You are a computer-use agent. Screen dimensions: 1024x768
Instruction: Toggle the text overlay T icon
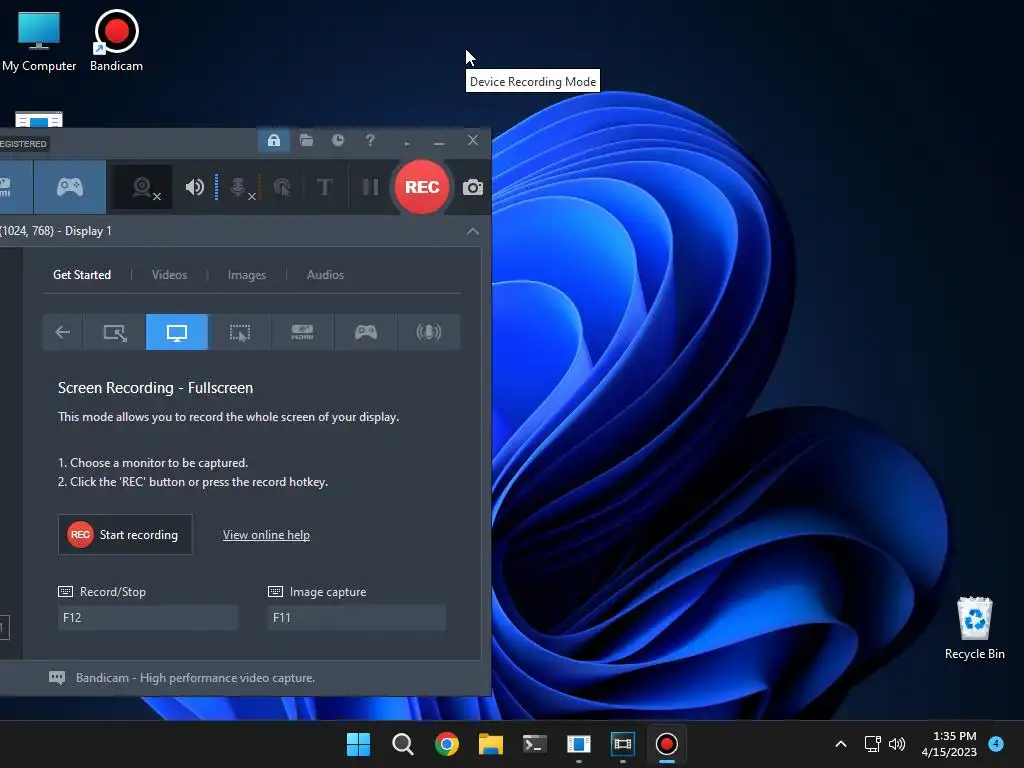pyautogui.click(x=325, y=187)
